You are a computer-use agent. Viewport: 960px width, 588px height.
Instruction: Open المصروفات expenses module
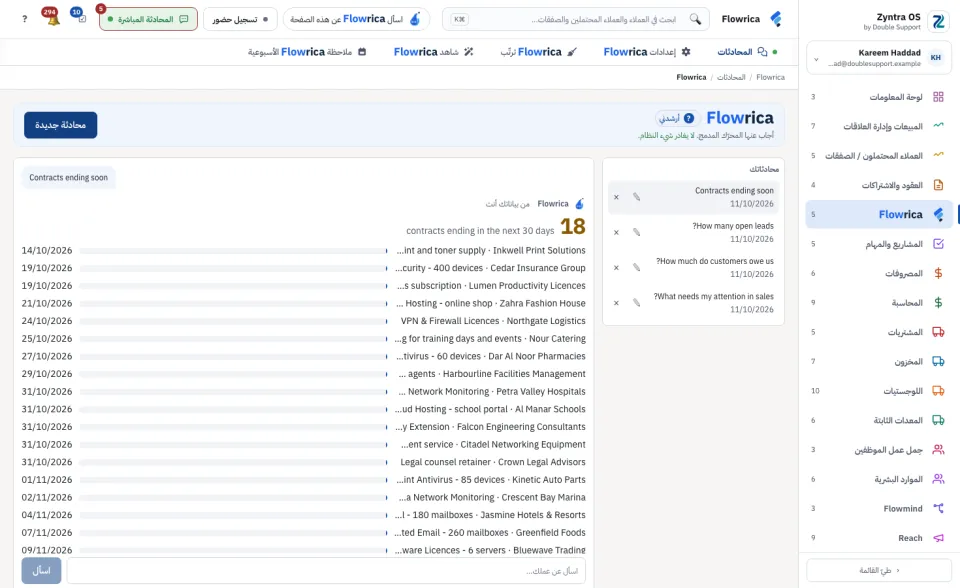pos(879,273)
